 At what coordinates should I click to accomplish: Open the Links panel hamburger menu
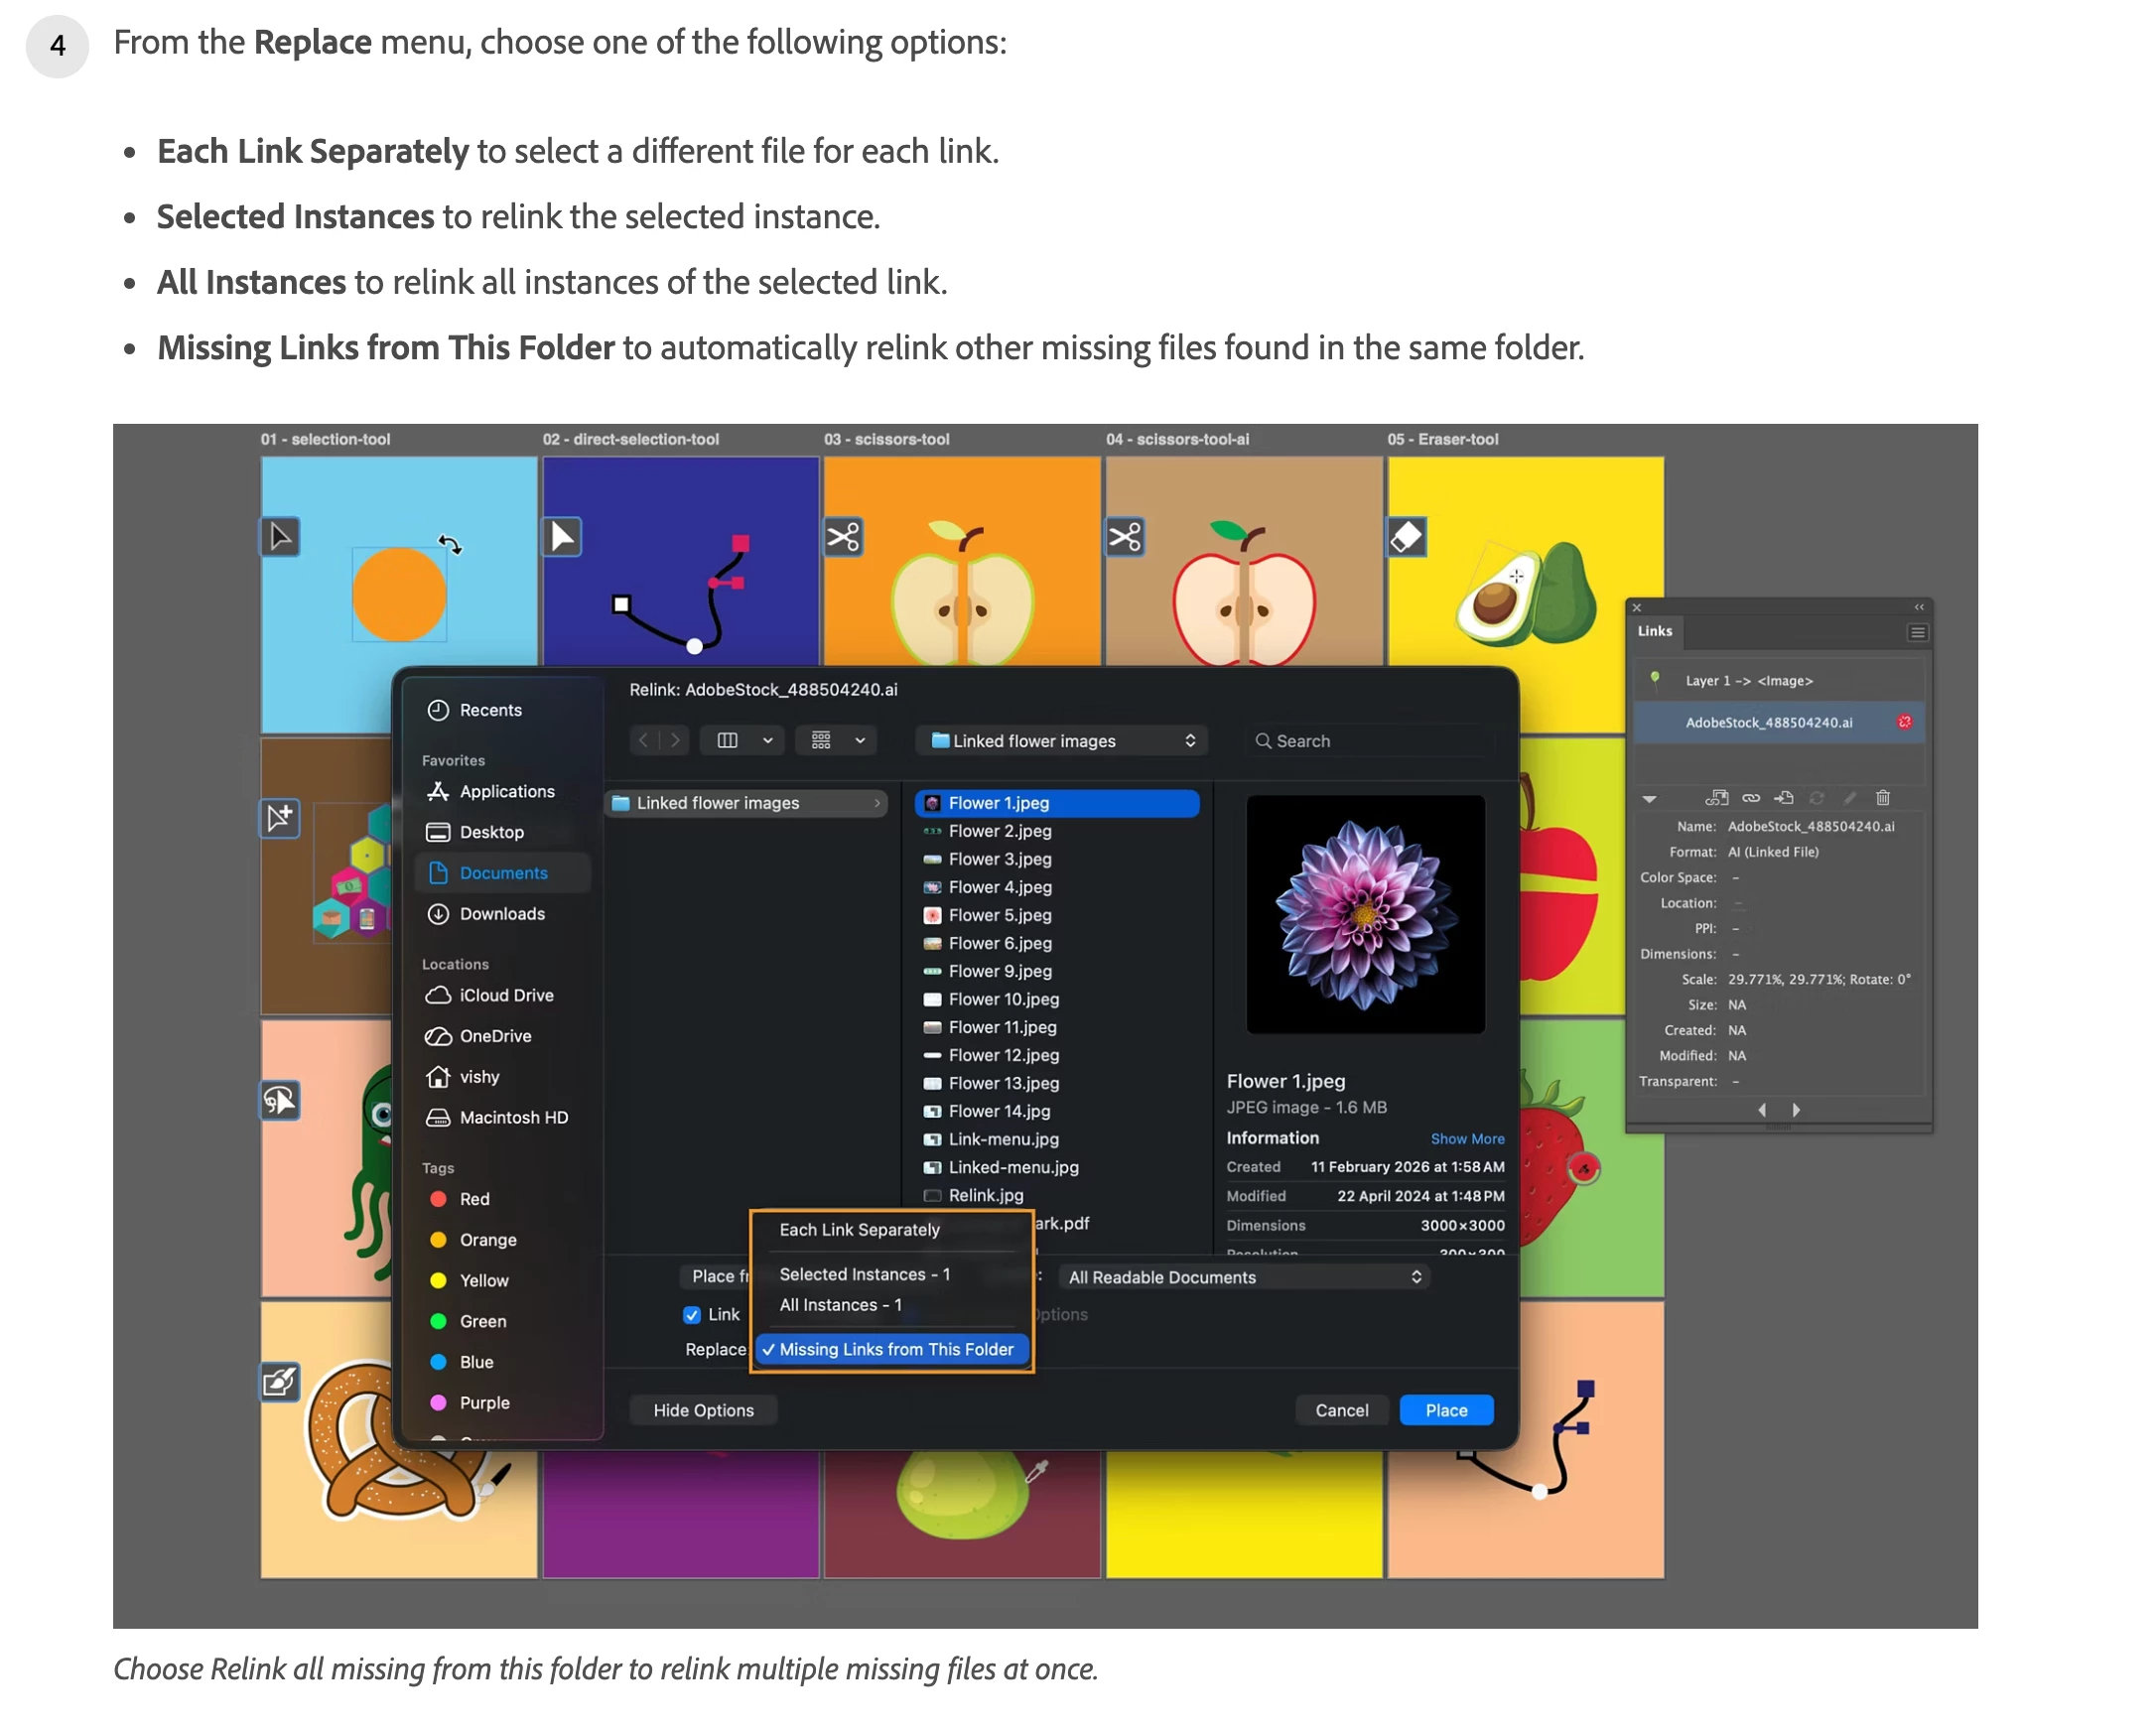coord(1917,632)
